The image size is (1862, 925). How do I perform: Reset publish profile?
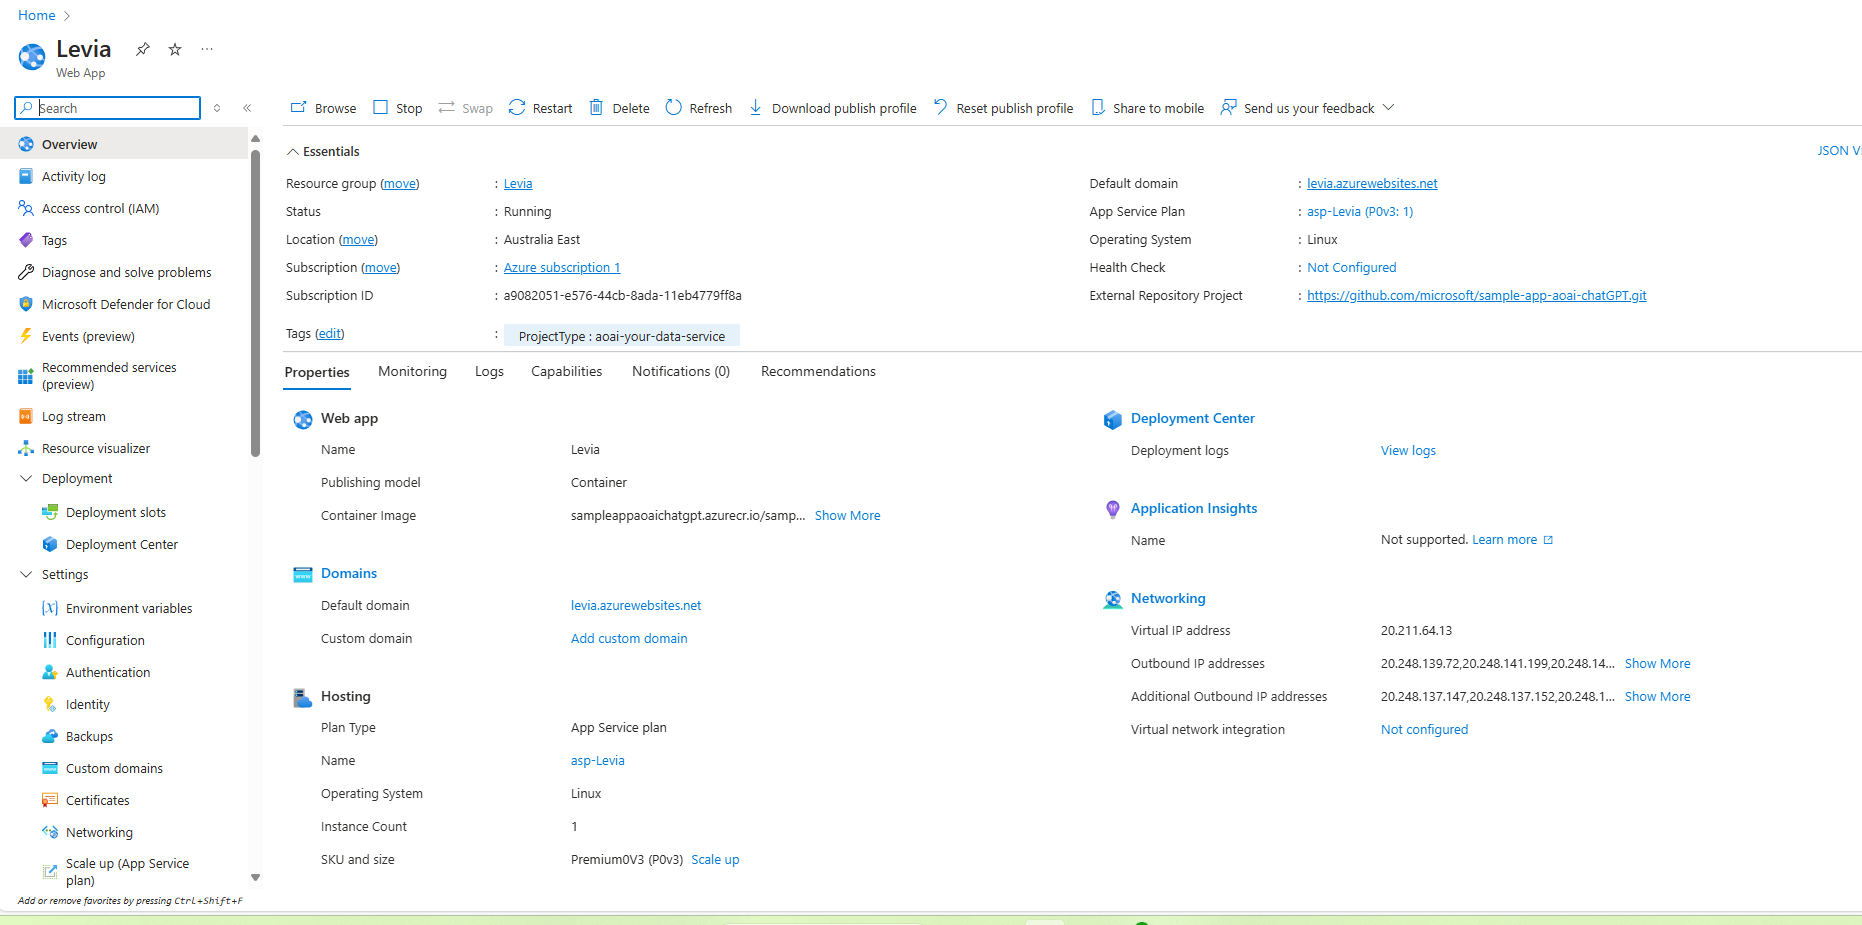tap(1003, 108)
